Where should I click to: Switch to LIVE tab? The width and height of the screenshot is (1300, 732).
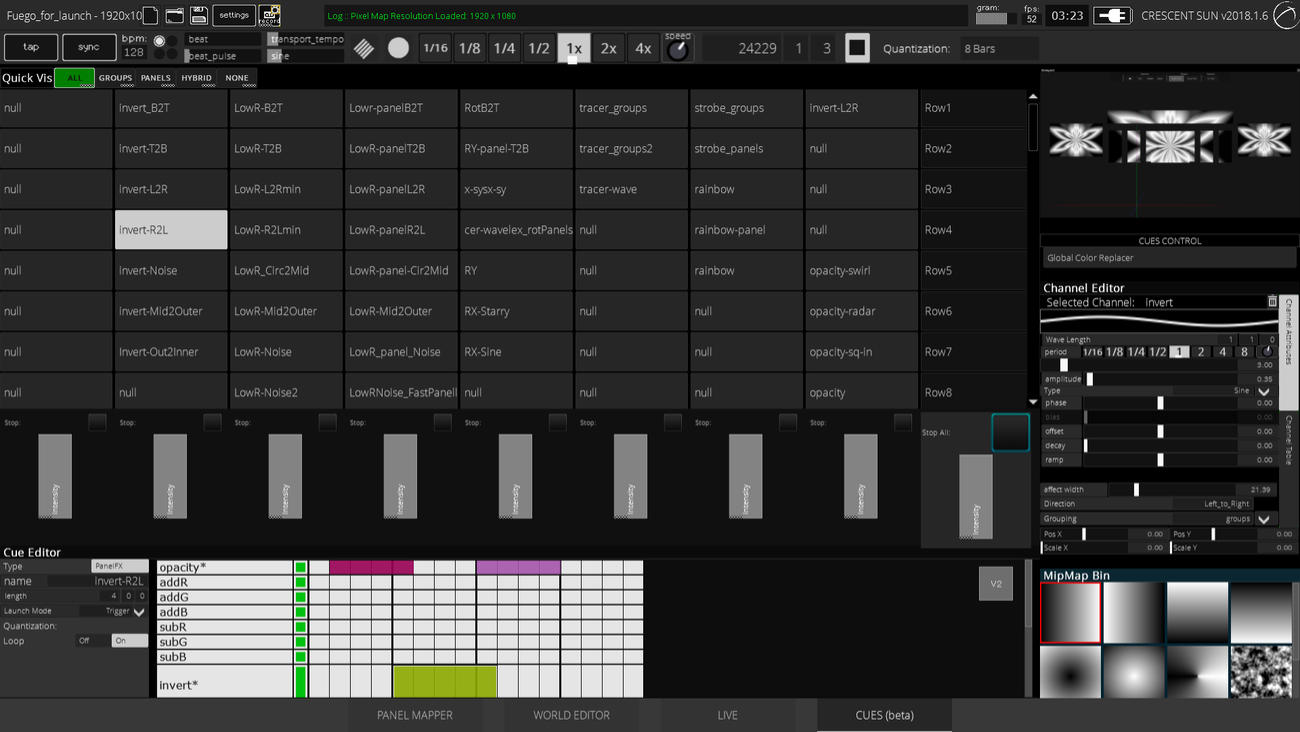(728, 715)
